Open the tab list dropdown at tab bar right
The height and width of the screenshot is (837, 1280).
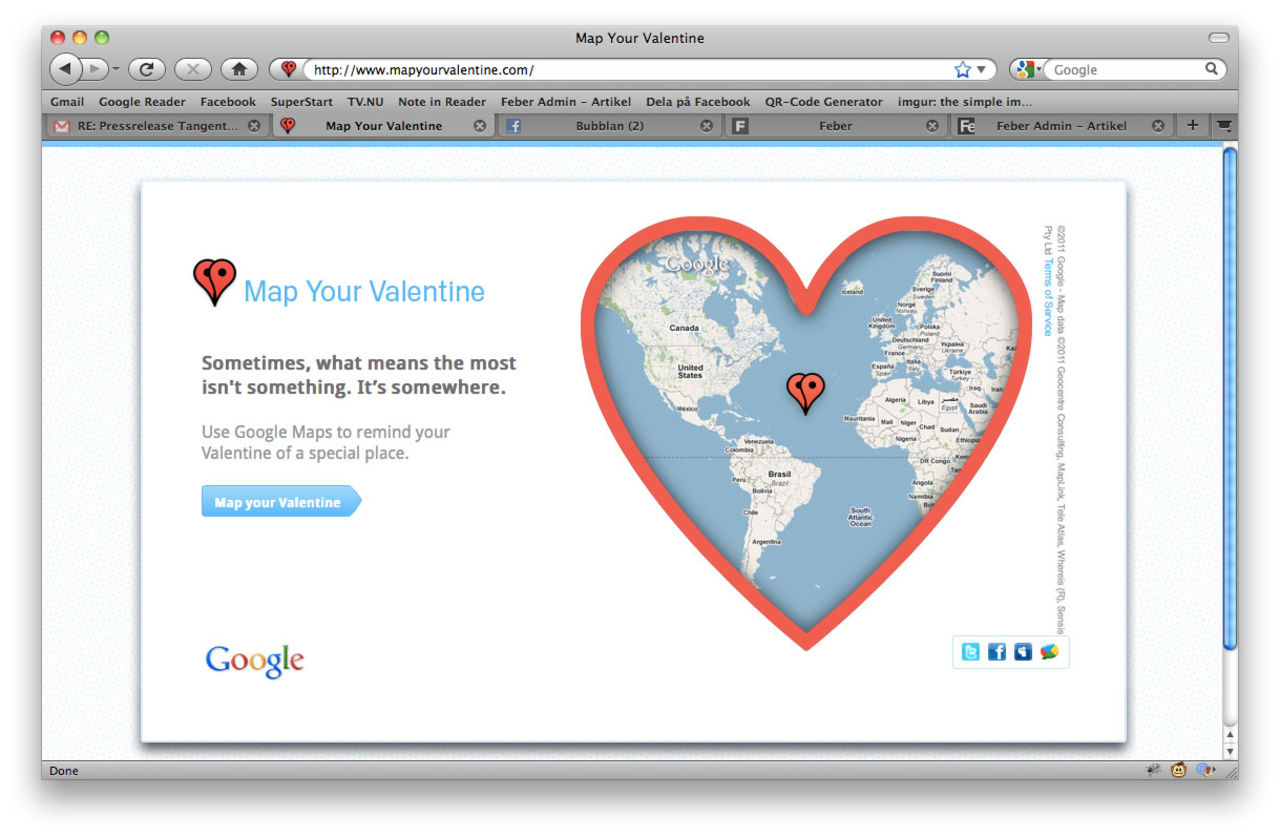click(1224, 125)
